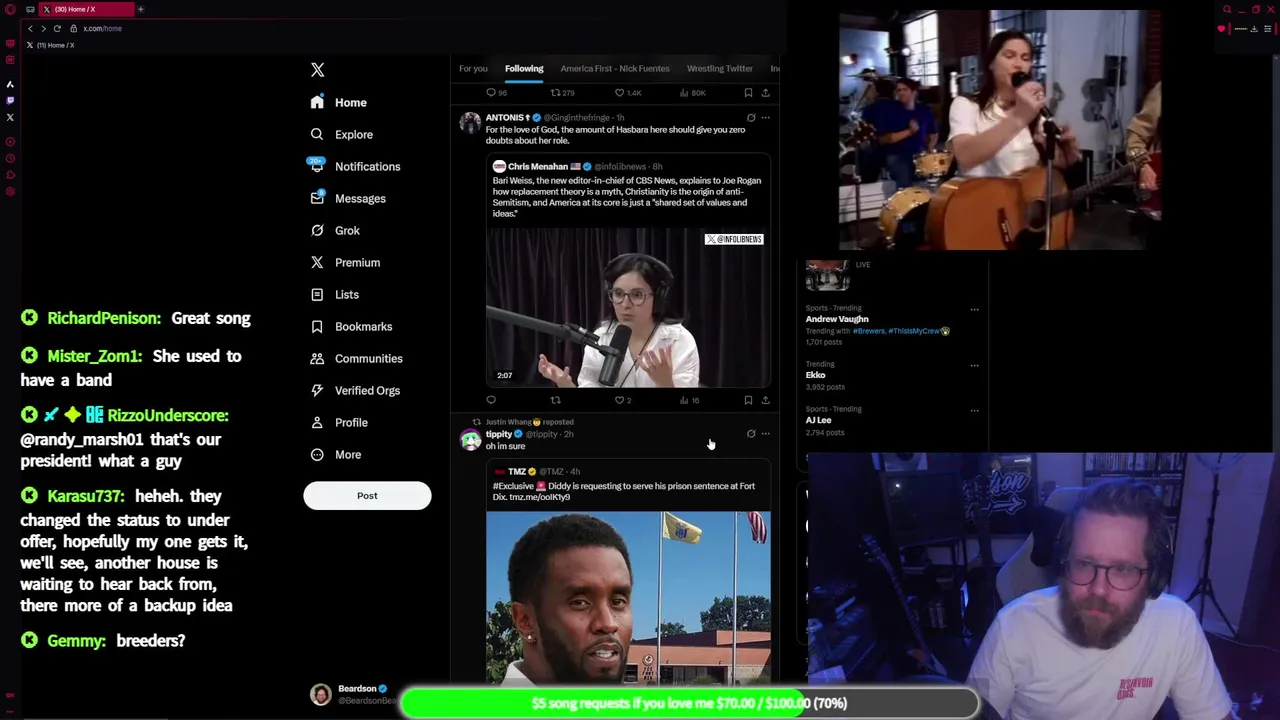Viewport: 1280px width, 720px height.
Task: Click the Profile person icon
Action: 317,422
